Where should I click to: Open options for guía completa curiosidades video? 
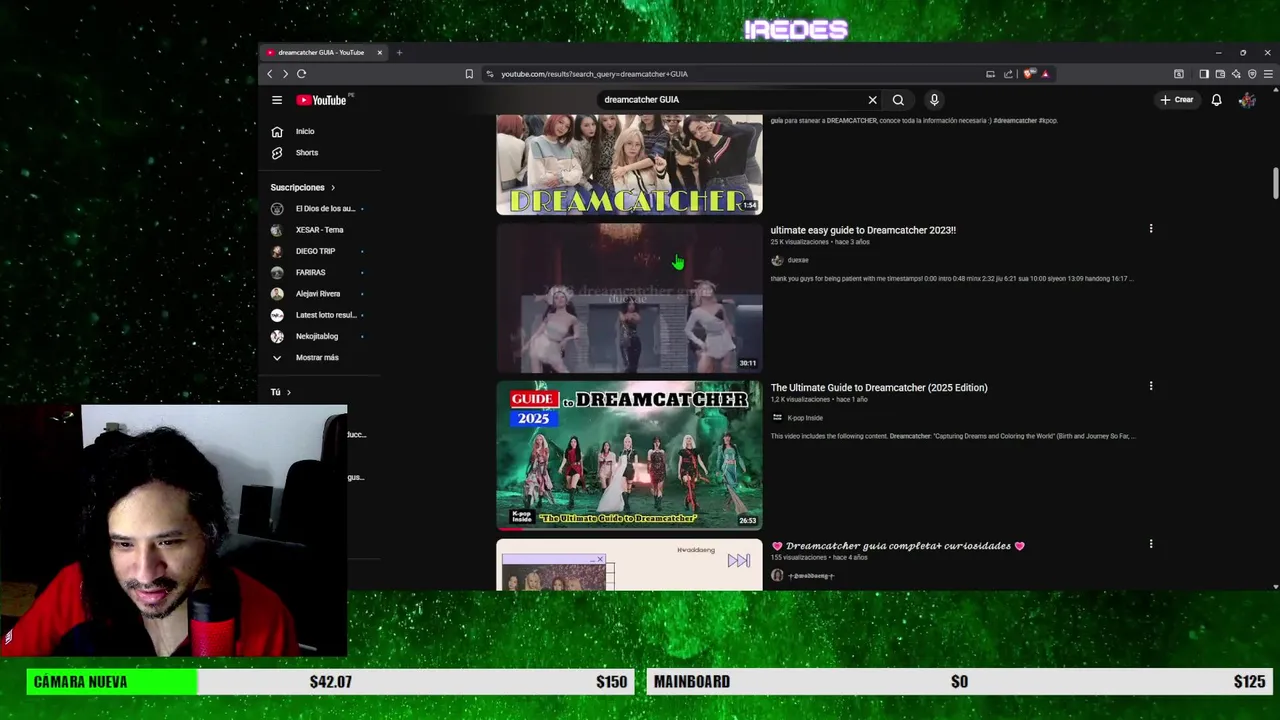click(1151, 544)
